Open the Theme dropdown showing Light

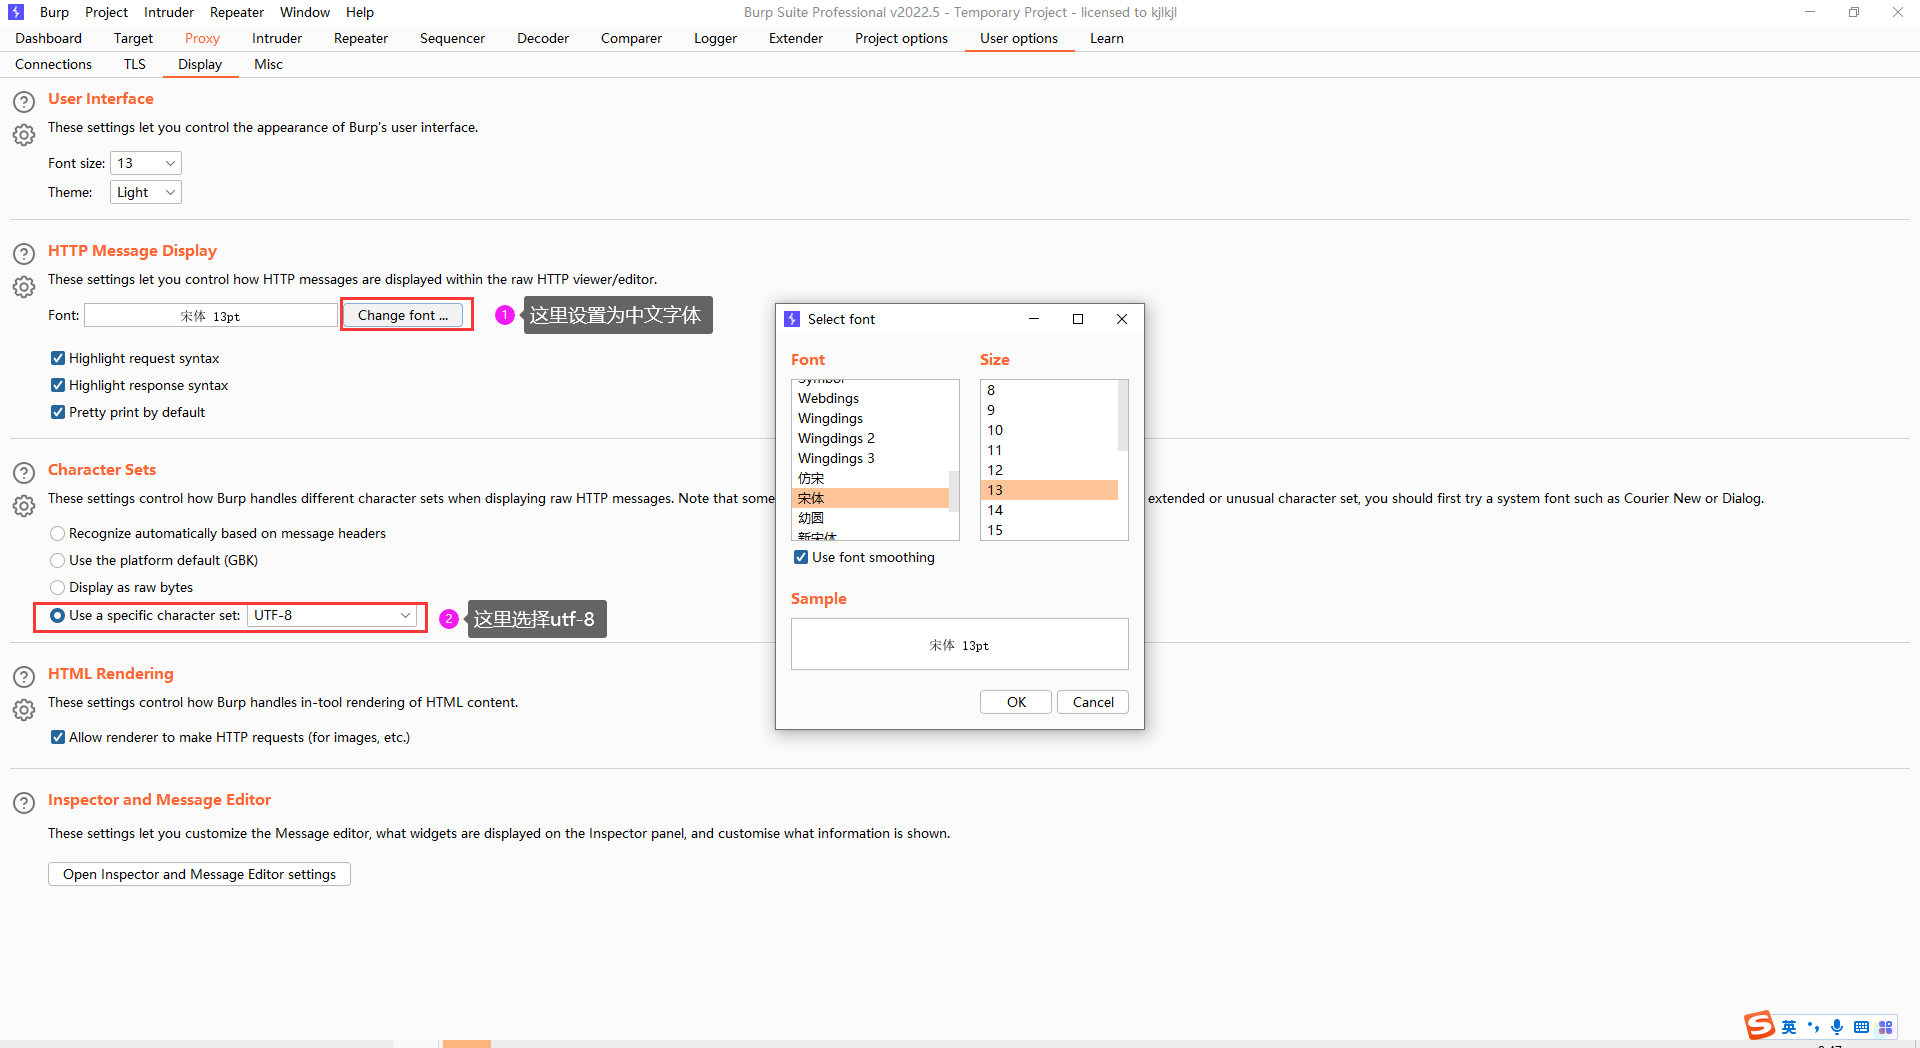click(146, 192)
